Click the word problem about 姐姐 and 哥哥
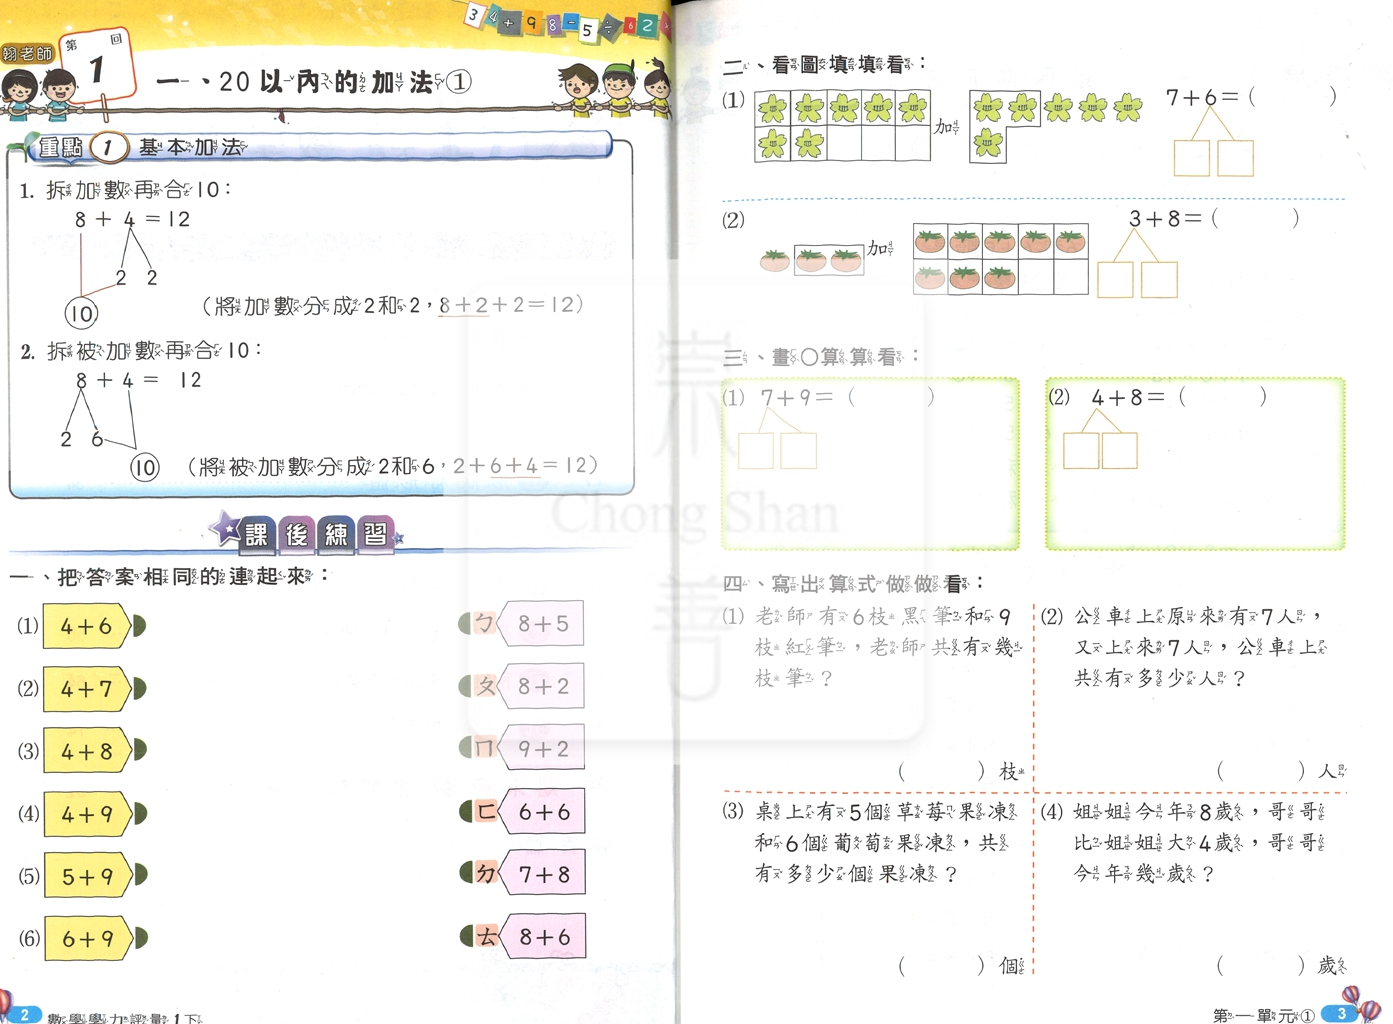This screenshot has width=1393, height=1024. coord(1185,842)
